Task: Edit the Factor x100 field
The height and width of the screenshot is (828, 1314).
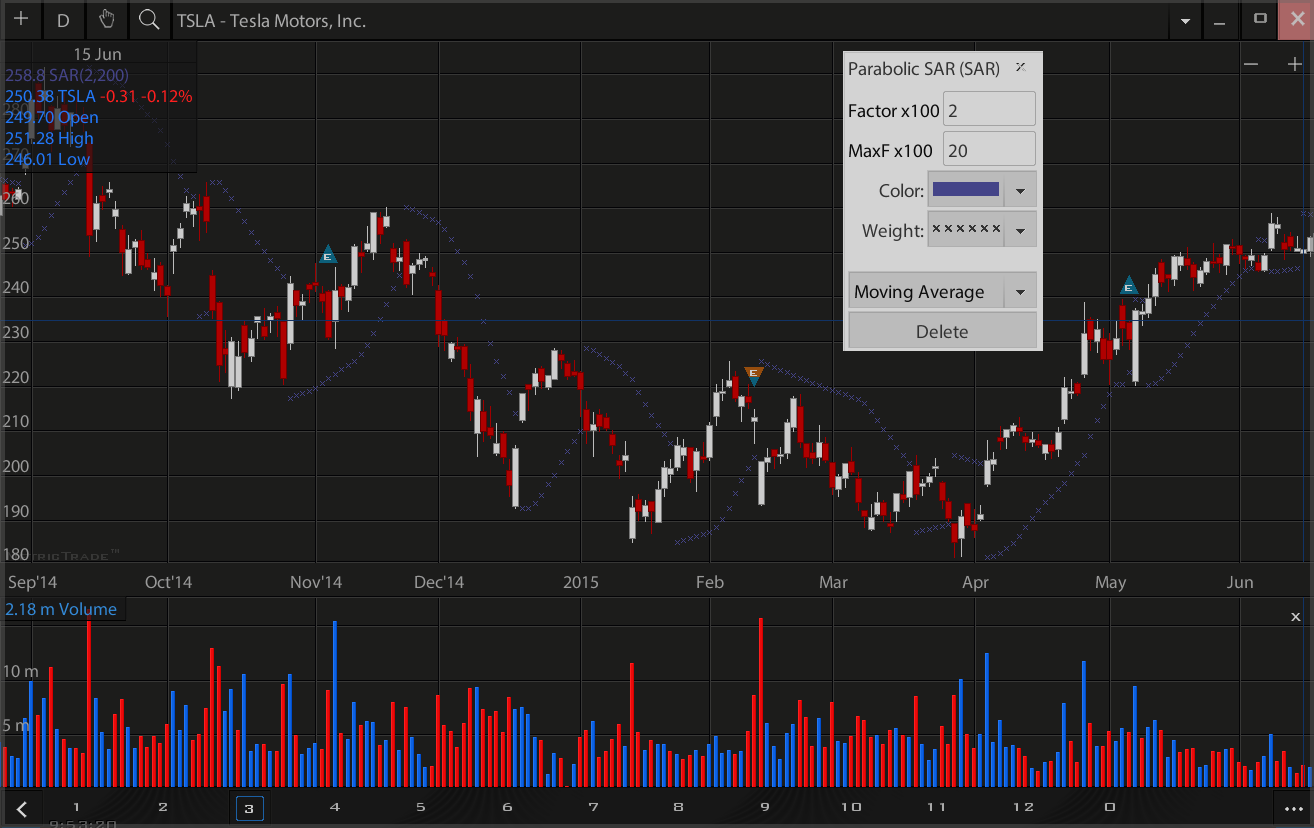Action: 989,110
